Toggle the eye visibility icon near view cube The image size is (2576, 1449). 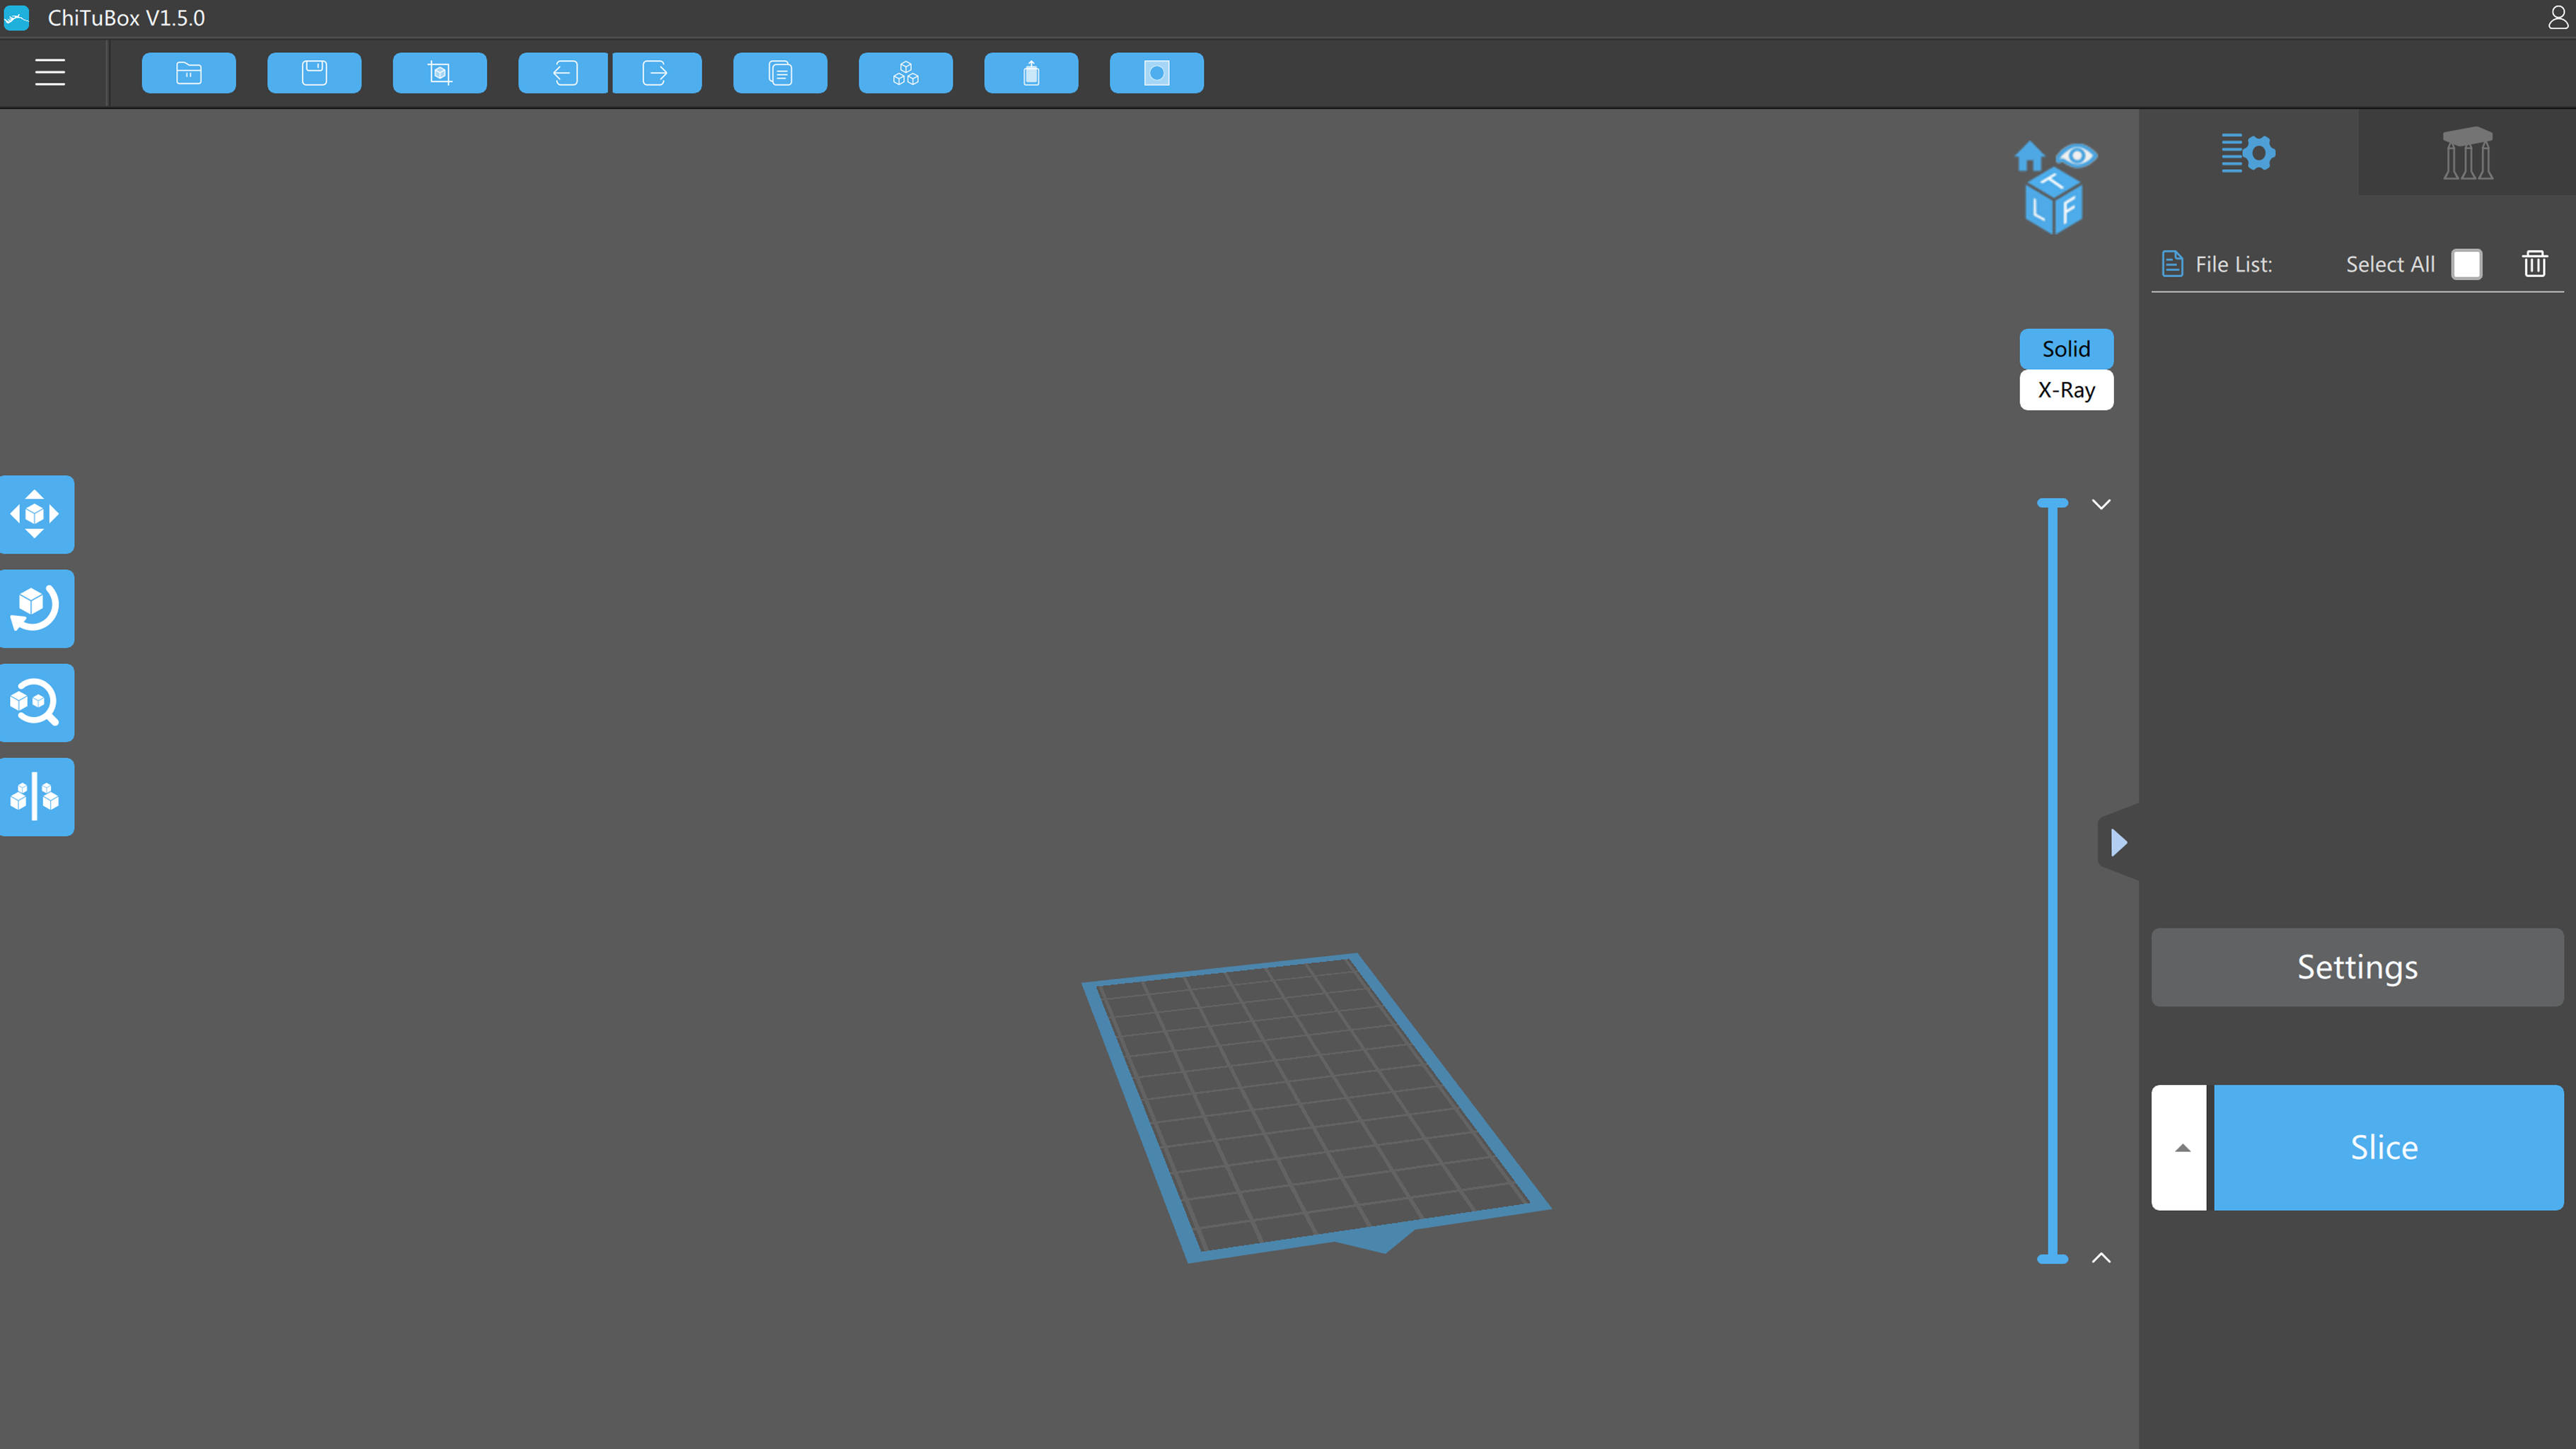point(2077,156)
